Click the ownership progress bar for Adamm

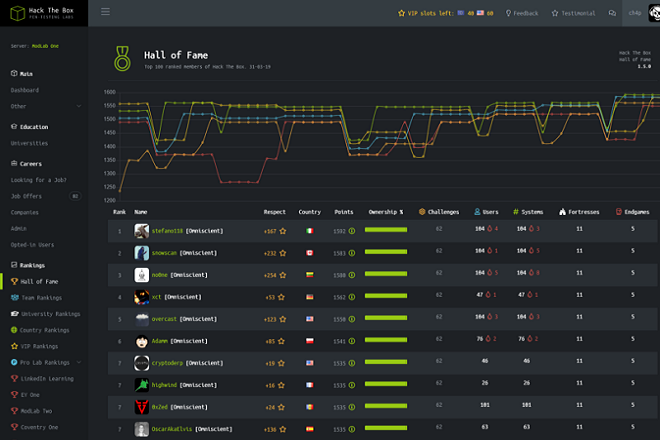point(386,341)
